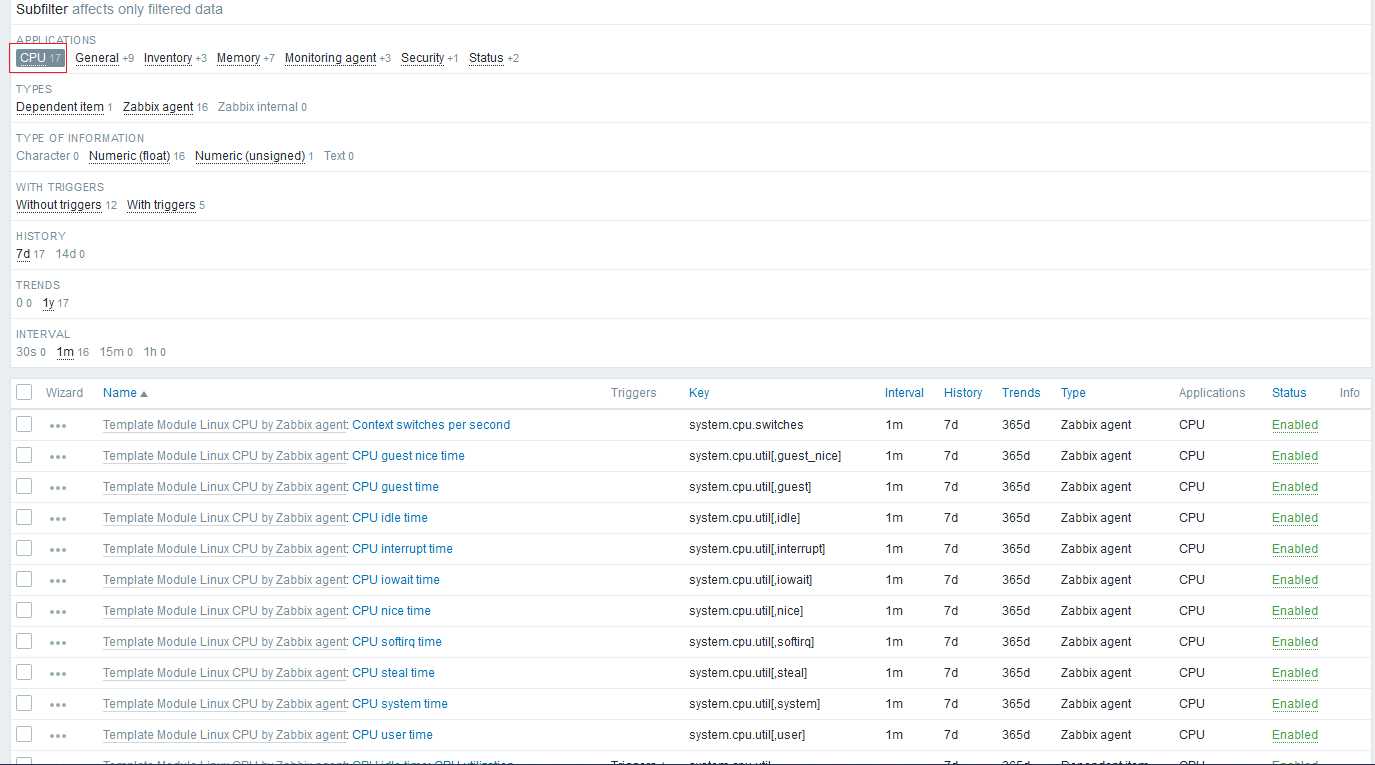1375x765 pixels.
Task: Open wizard menu for CPU idle time
Action: 58,517
